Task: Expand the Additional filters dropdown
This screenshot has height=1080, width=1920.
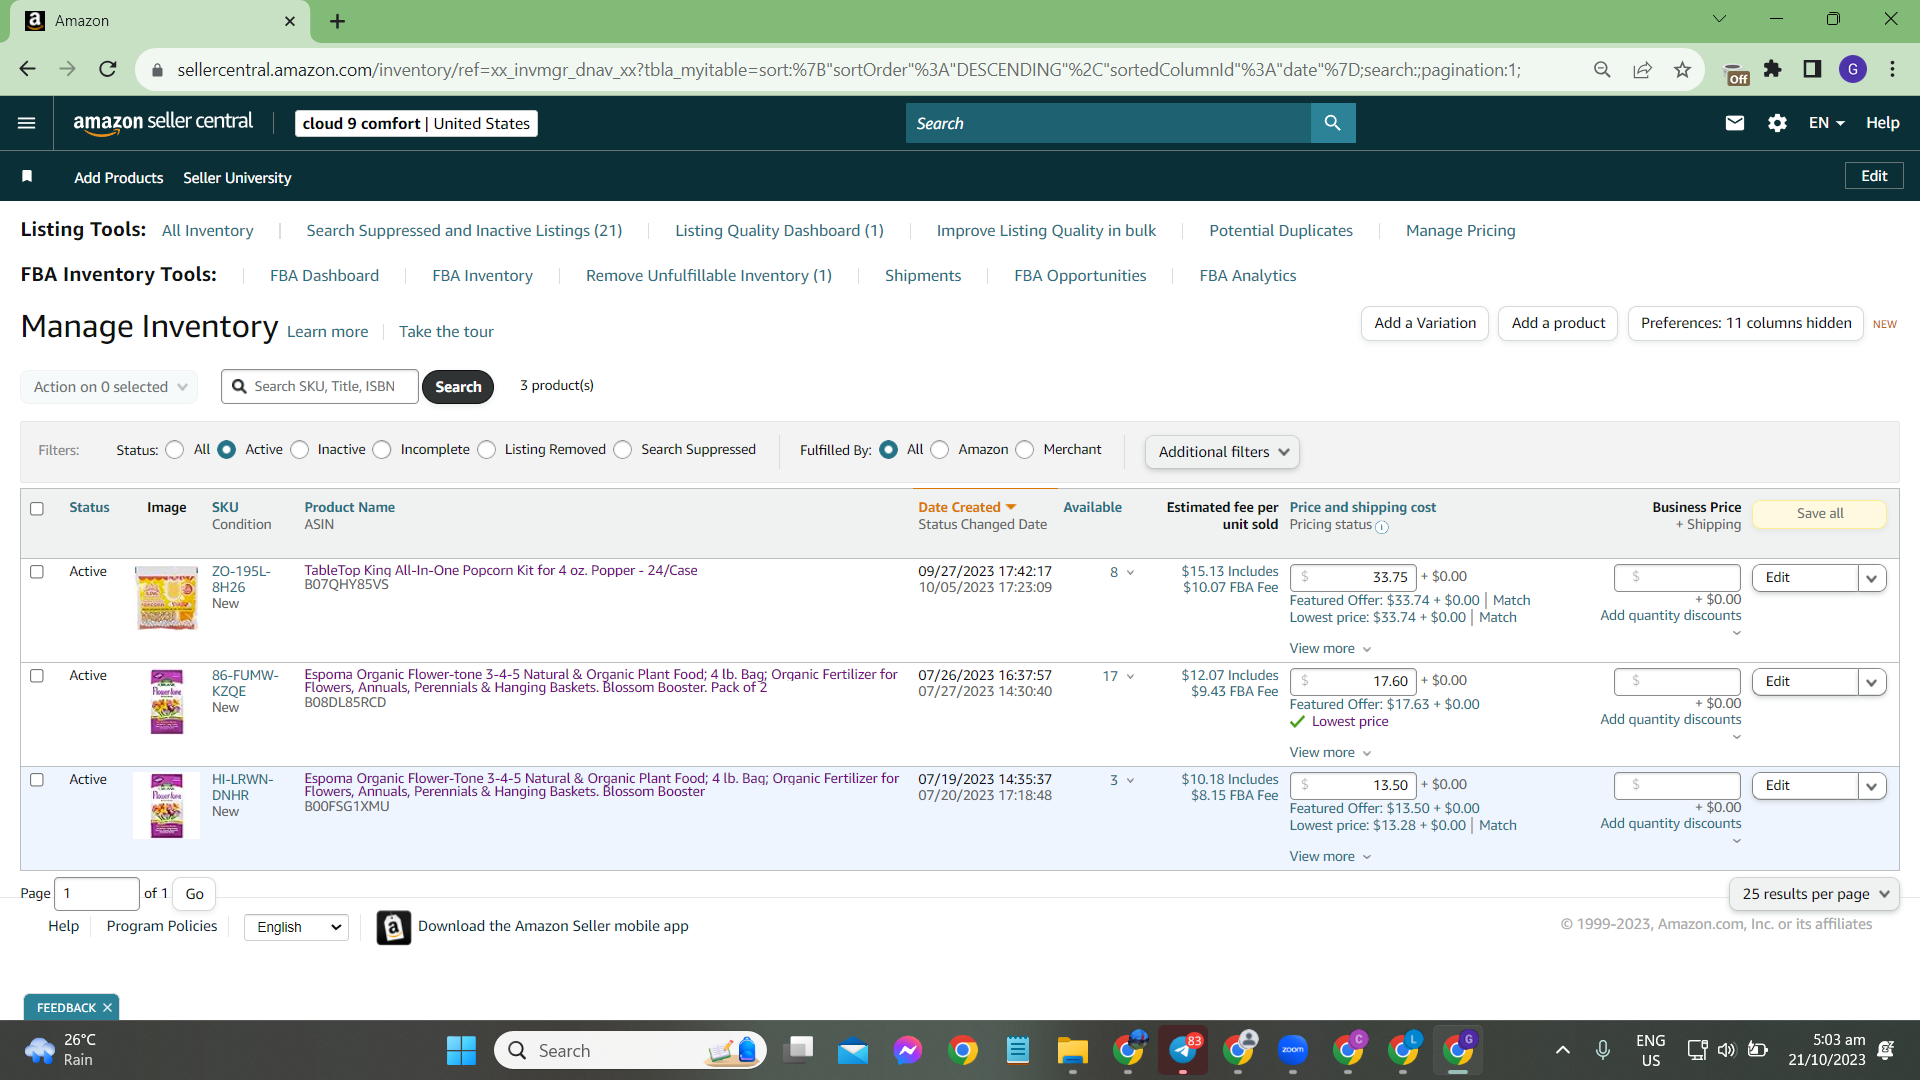Action: [1222, 452]
